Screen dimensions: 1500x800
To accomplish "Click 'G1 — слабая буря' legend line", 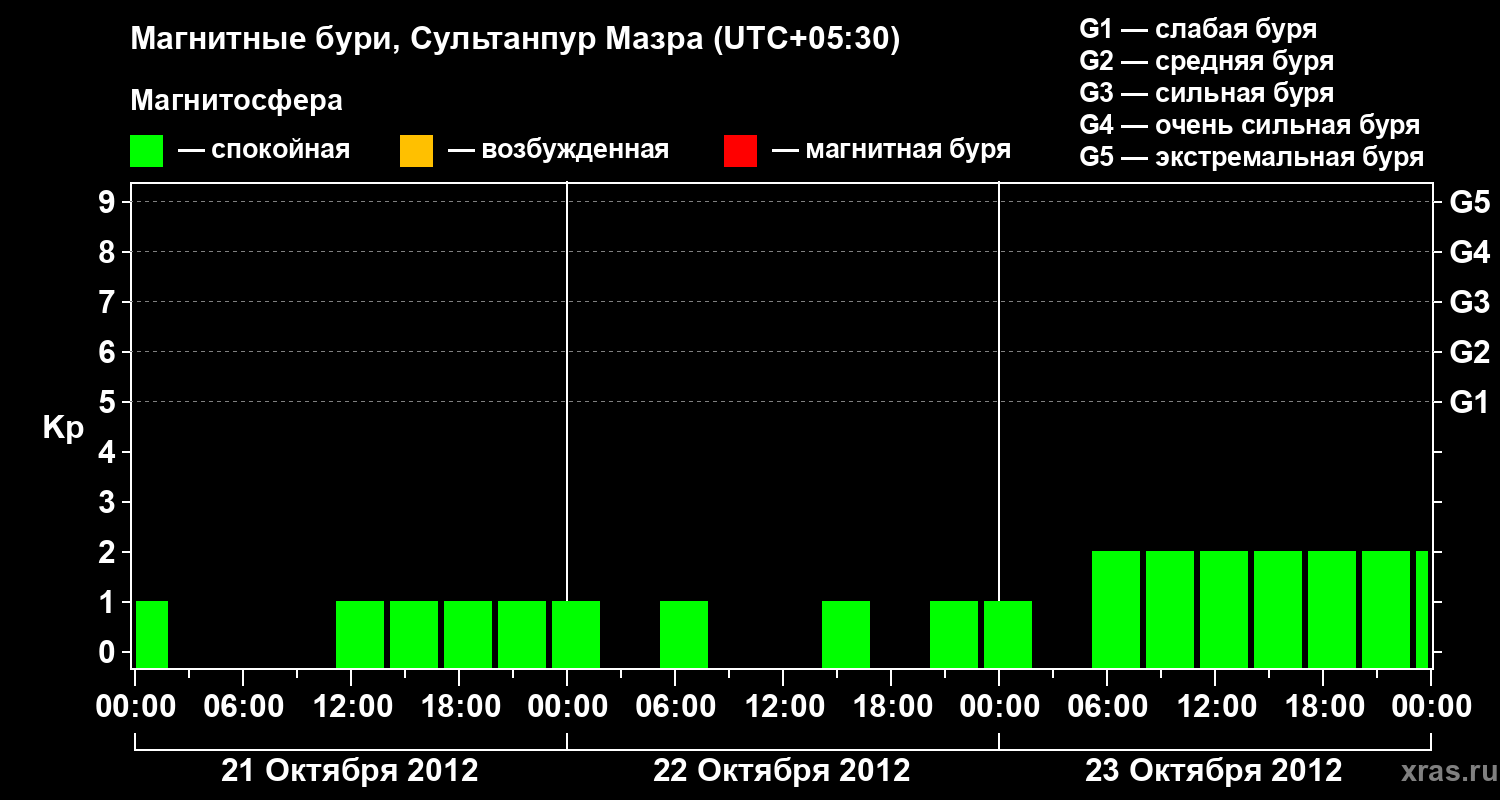I will click(1198, 29).
